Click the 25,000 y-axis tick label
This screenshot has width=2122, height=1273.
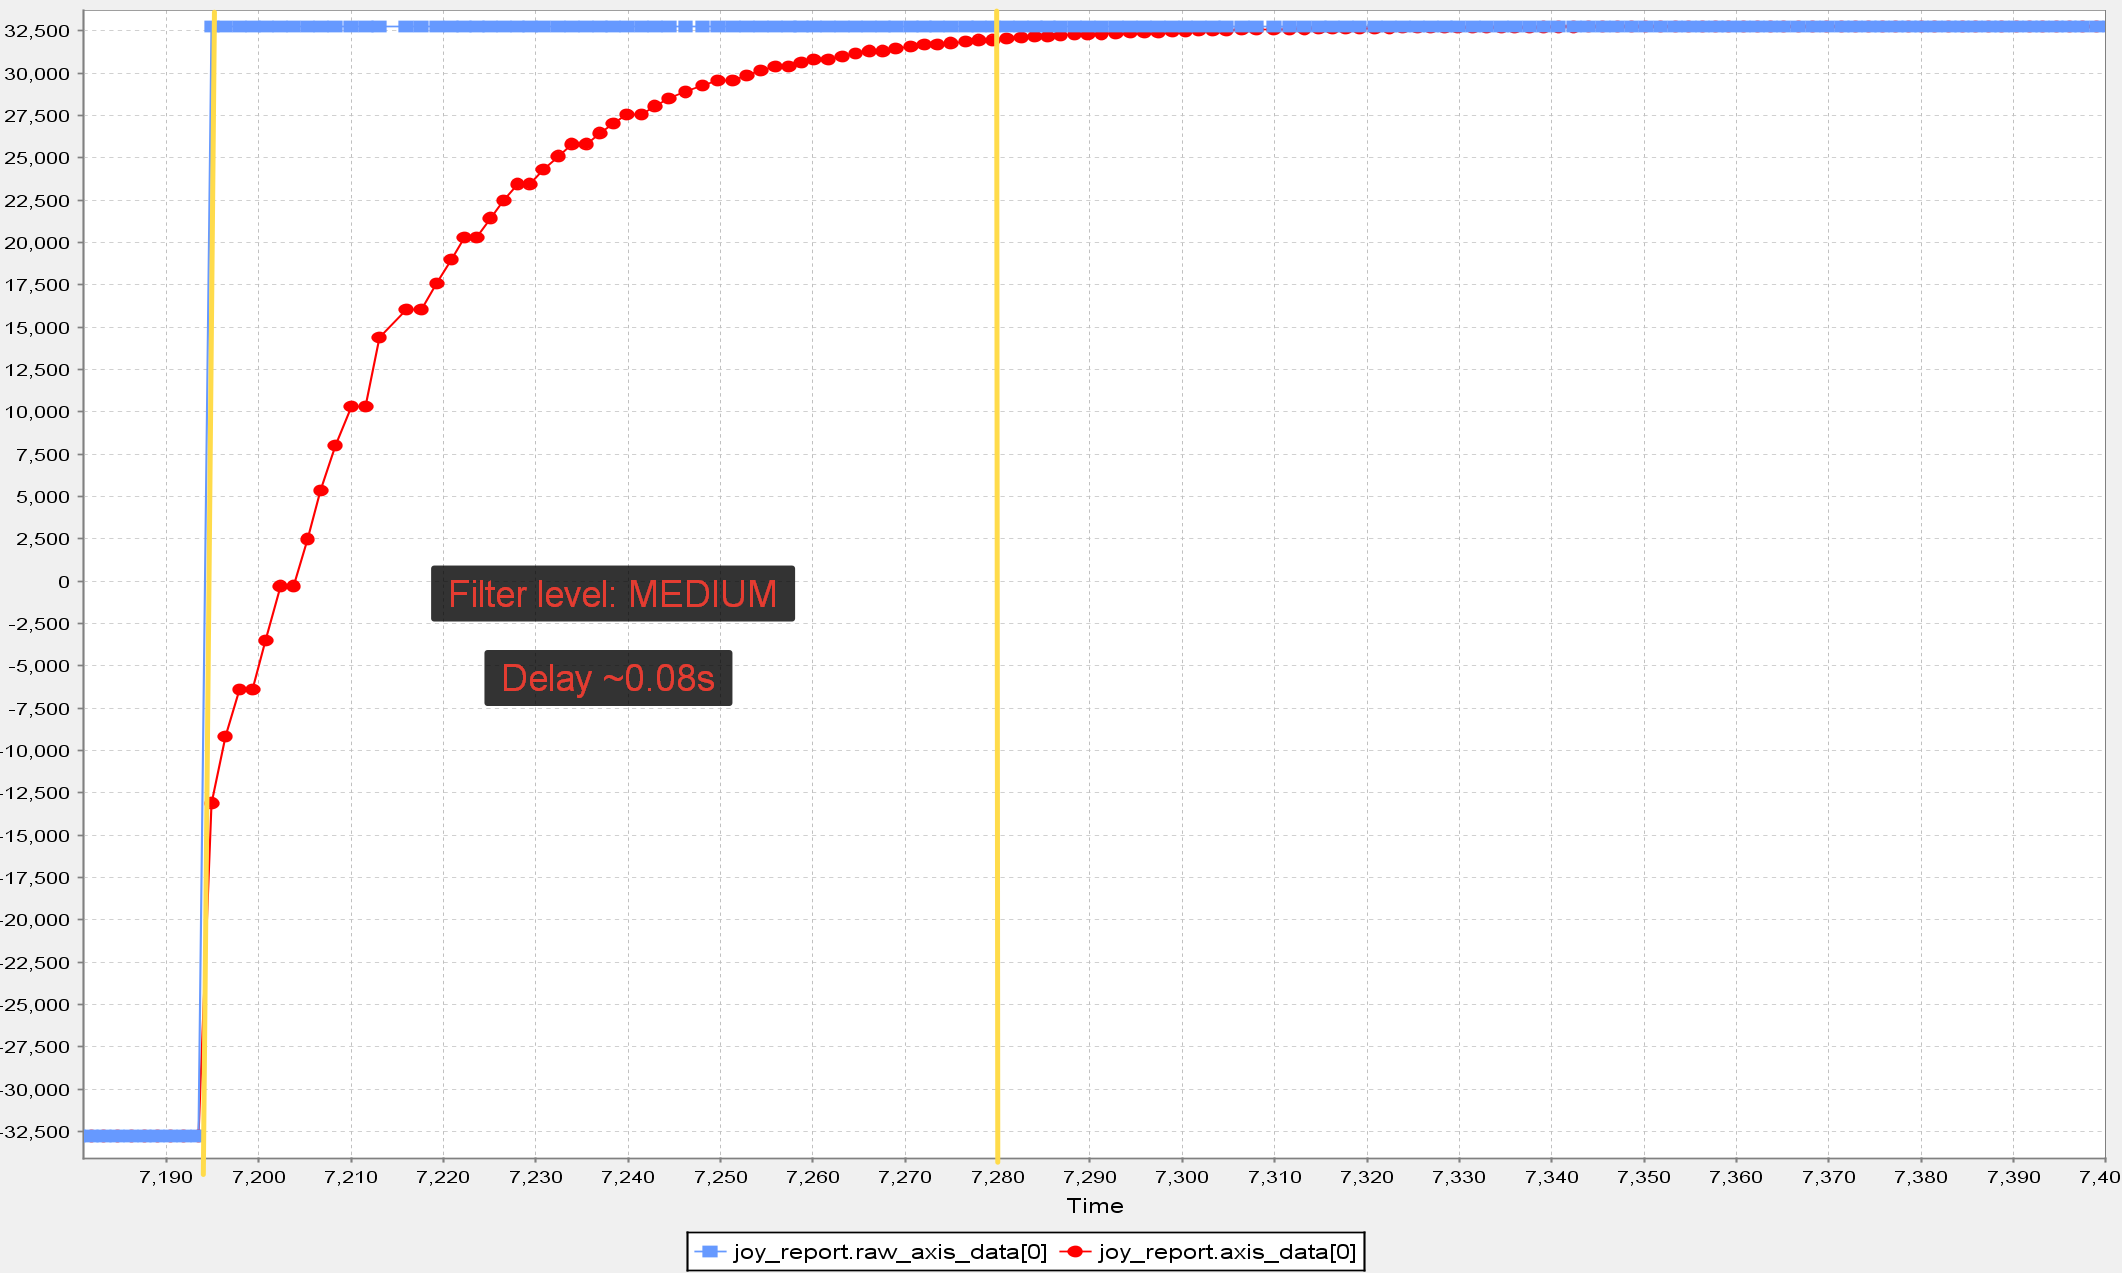37,158
